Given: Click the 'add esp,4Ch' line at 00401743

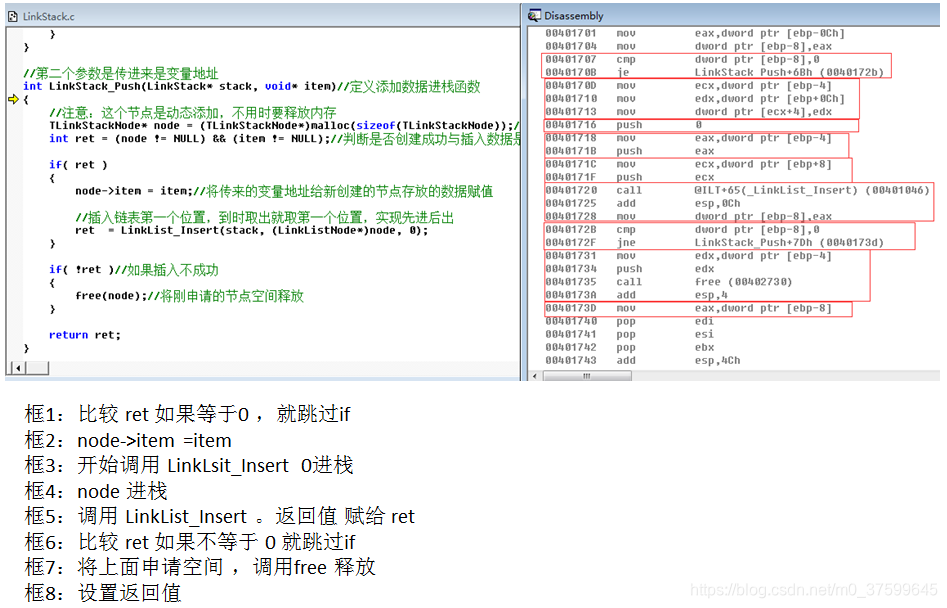Looking at the screenshot, I should coord(643,360).
